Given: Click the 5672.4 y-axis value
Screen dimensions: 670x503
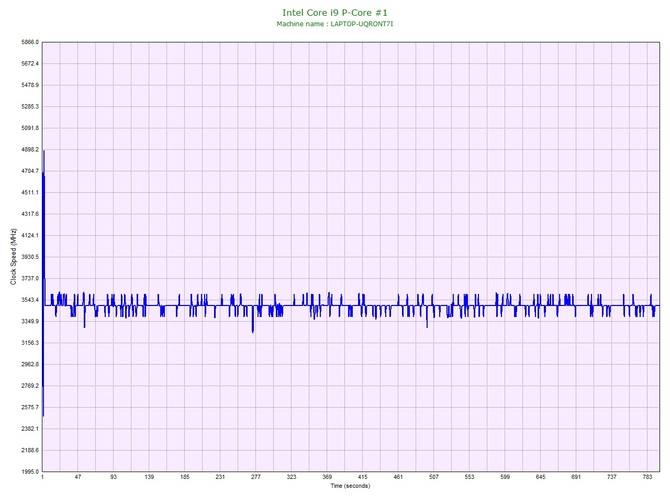Looking at the screenshot, I should pos(30,64).
